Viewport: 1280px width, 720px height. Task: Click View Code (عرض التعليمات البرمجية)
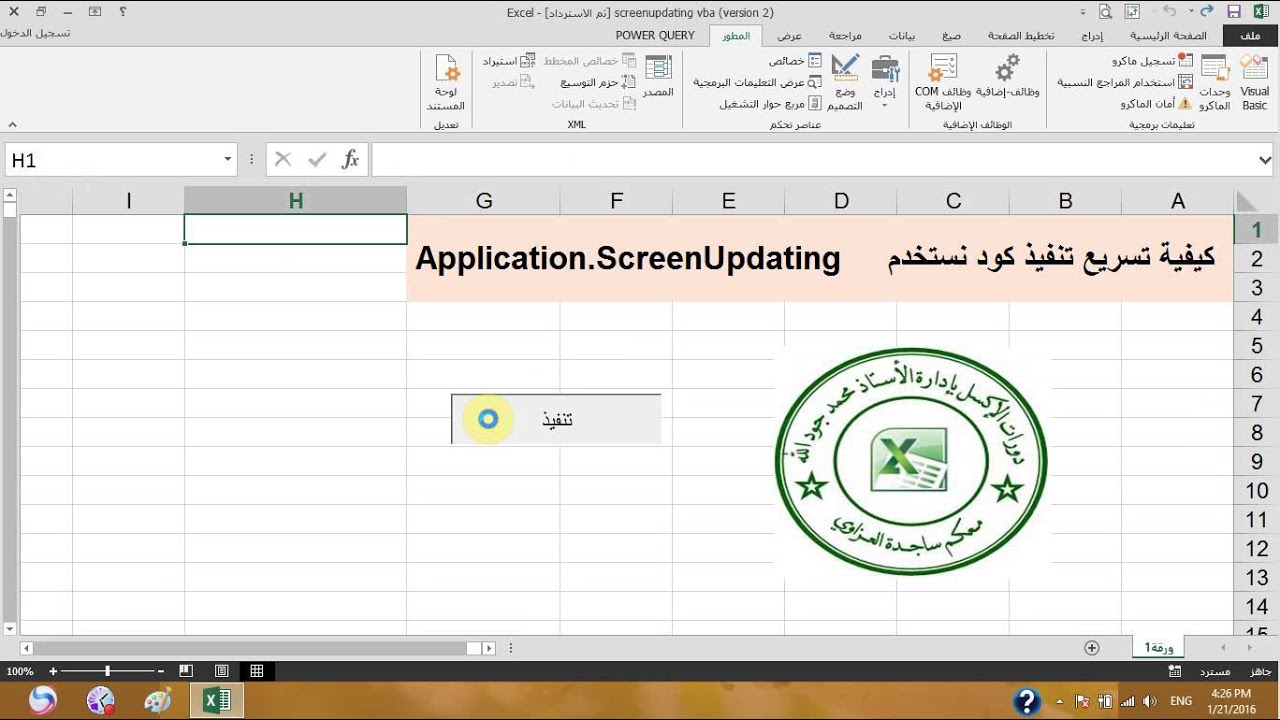pos(758,82)
